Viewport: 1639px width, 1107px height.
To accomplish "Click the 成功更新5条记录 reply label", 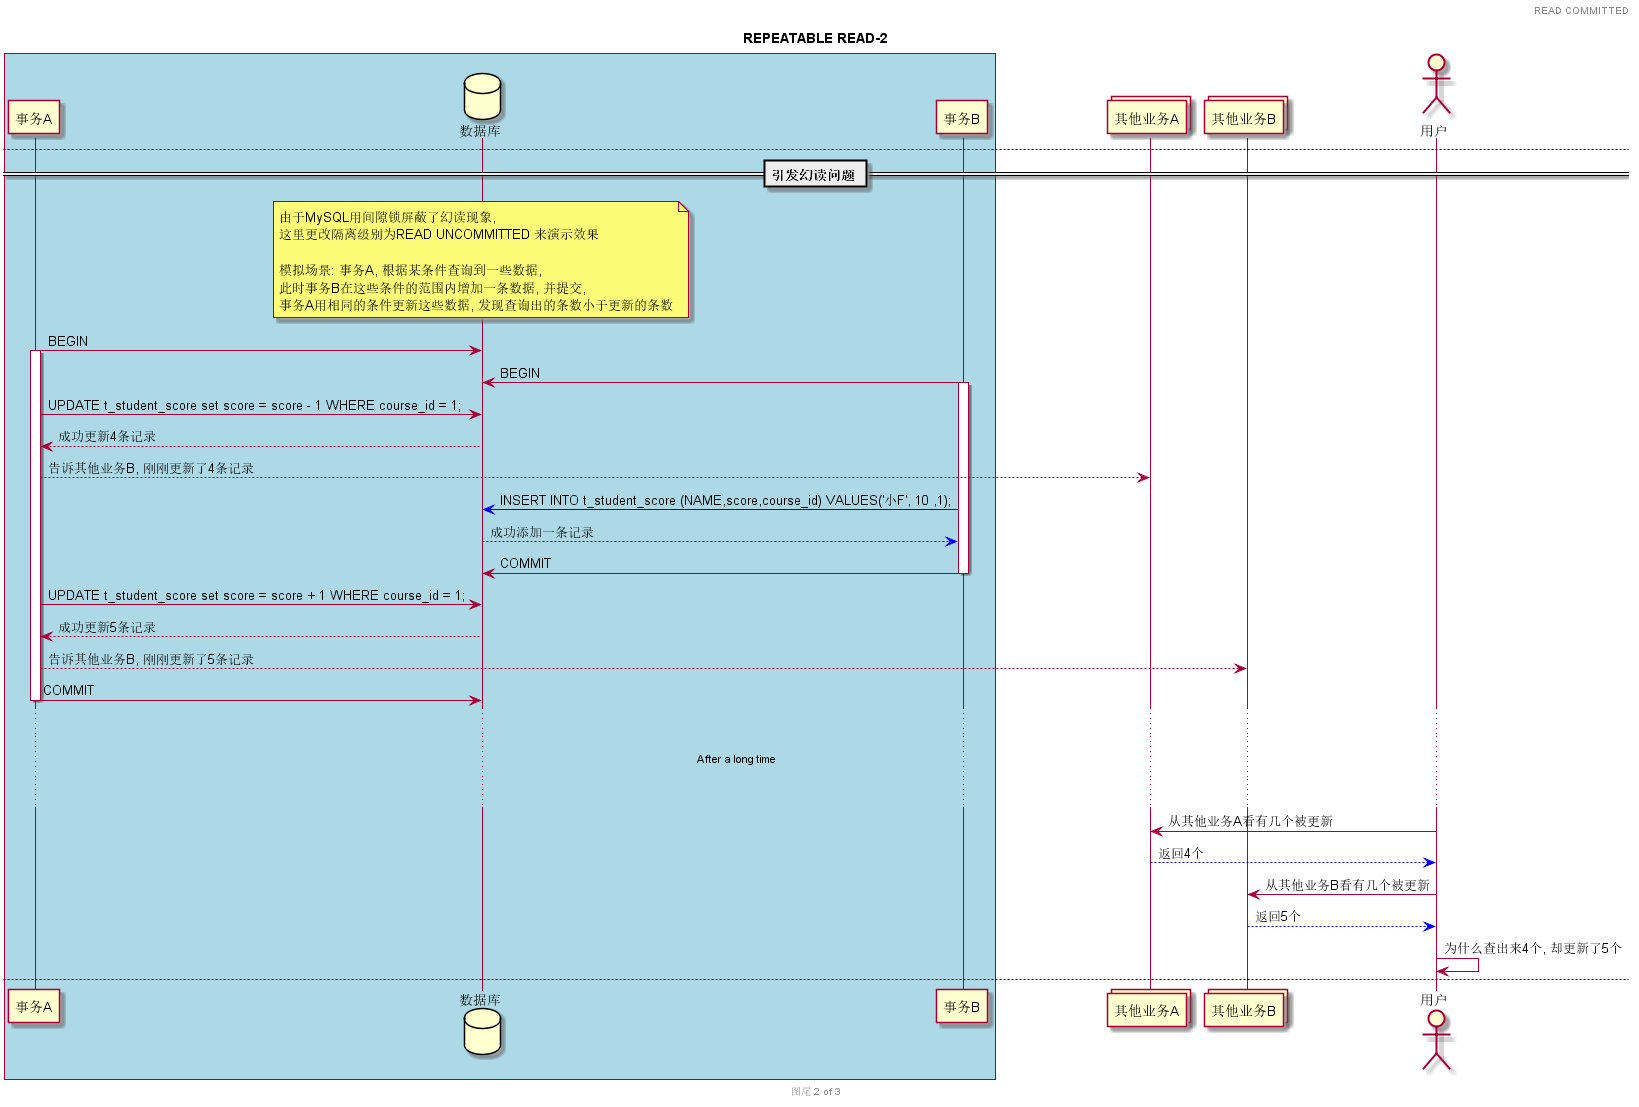I will (107, 627).
